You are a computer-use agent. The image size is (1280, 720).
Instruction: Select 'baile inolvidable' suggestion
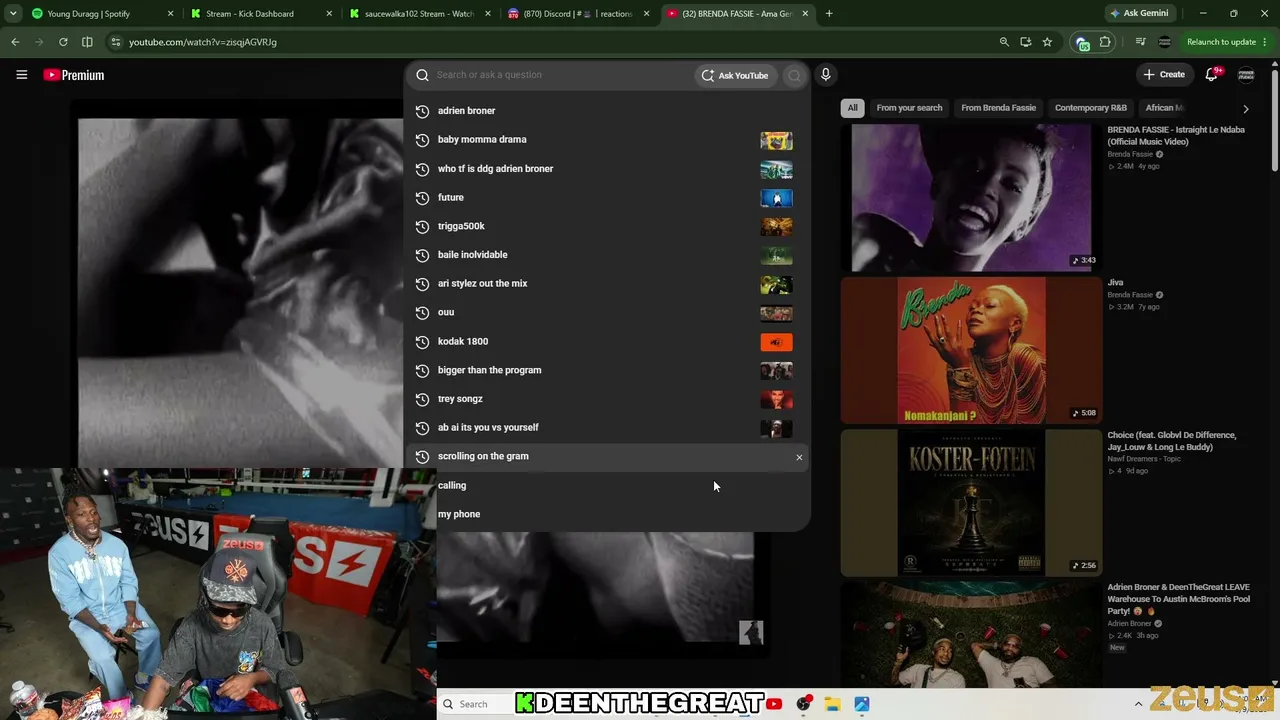pyautogui.click(x=606, y=255)
